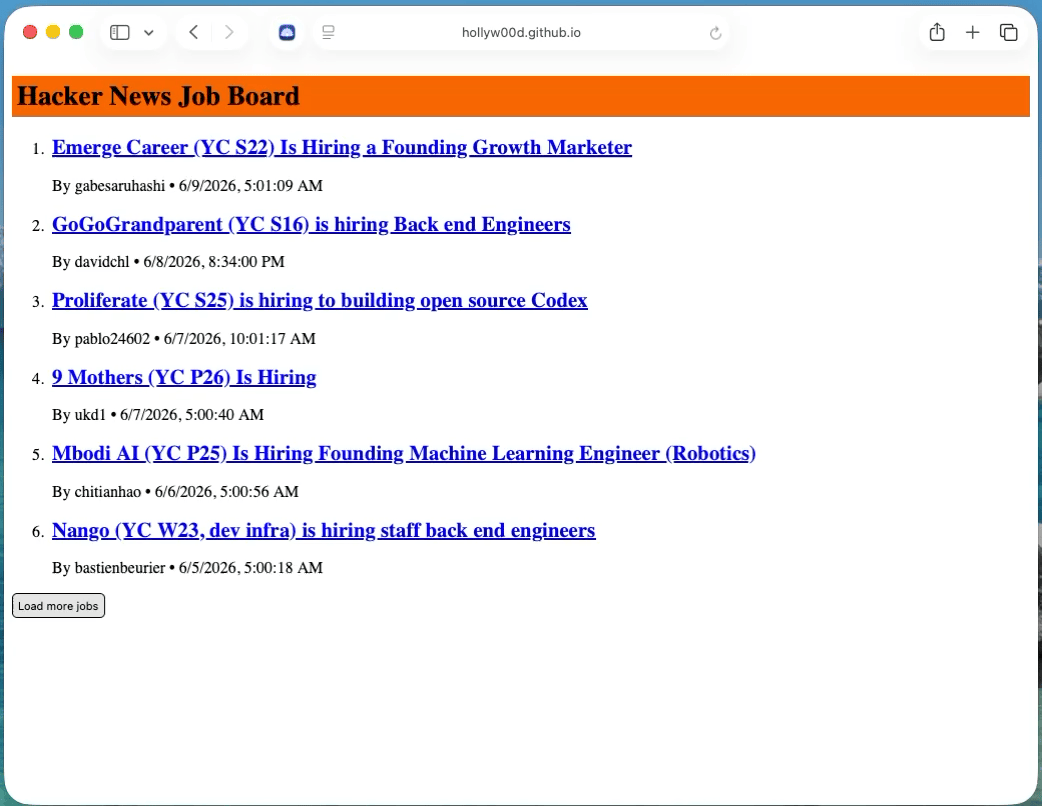Open Emerge Career Founding Growth Marketer link

click(x=342, y=148)
